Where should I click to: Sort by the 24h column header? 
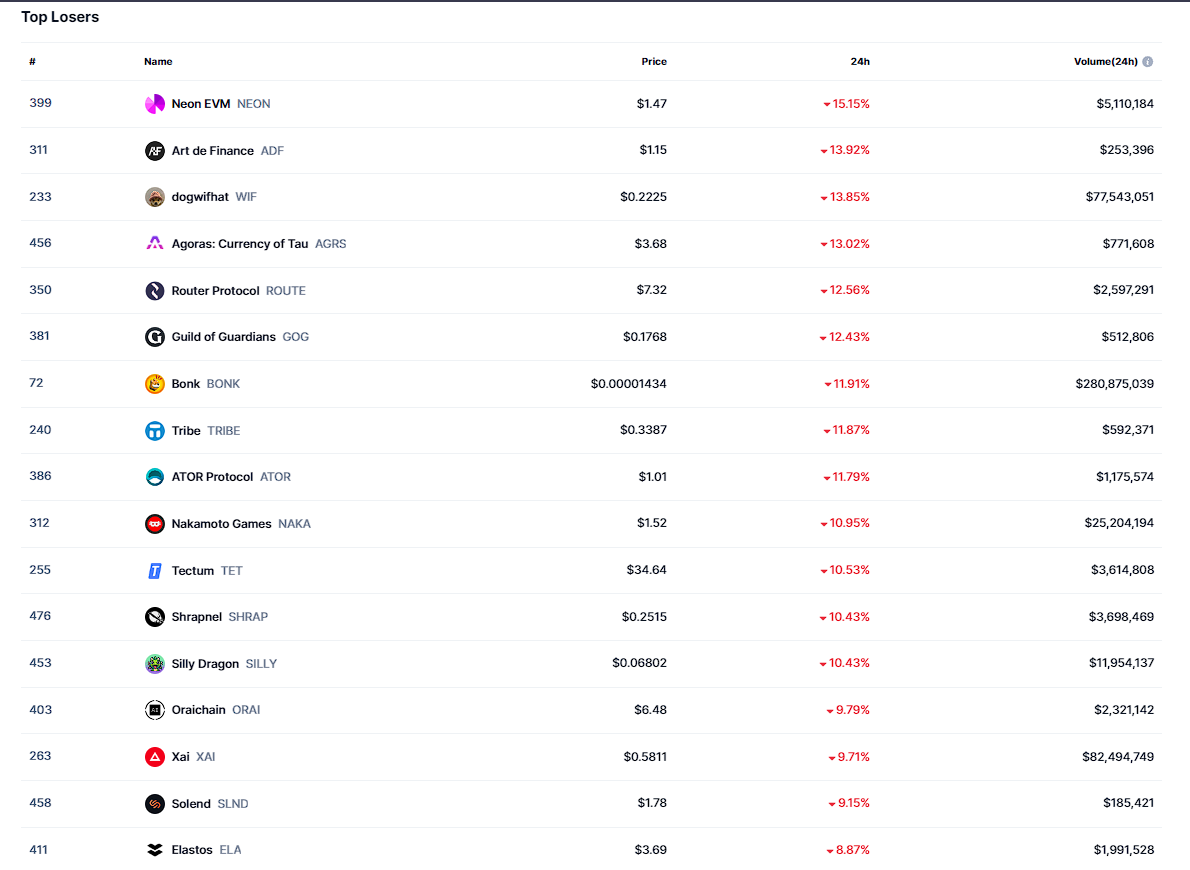(860, 62)
